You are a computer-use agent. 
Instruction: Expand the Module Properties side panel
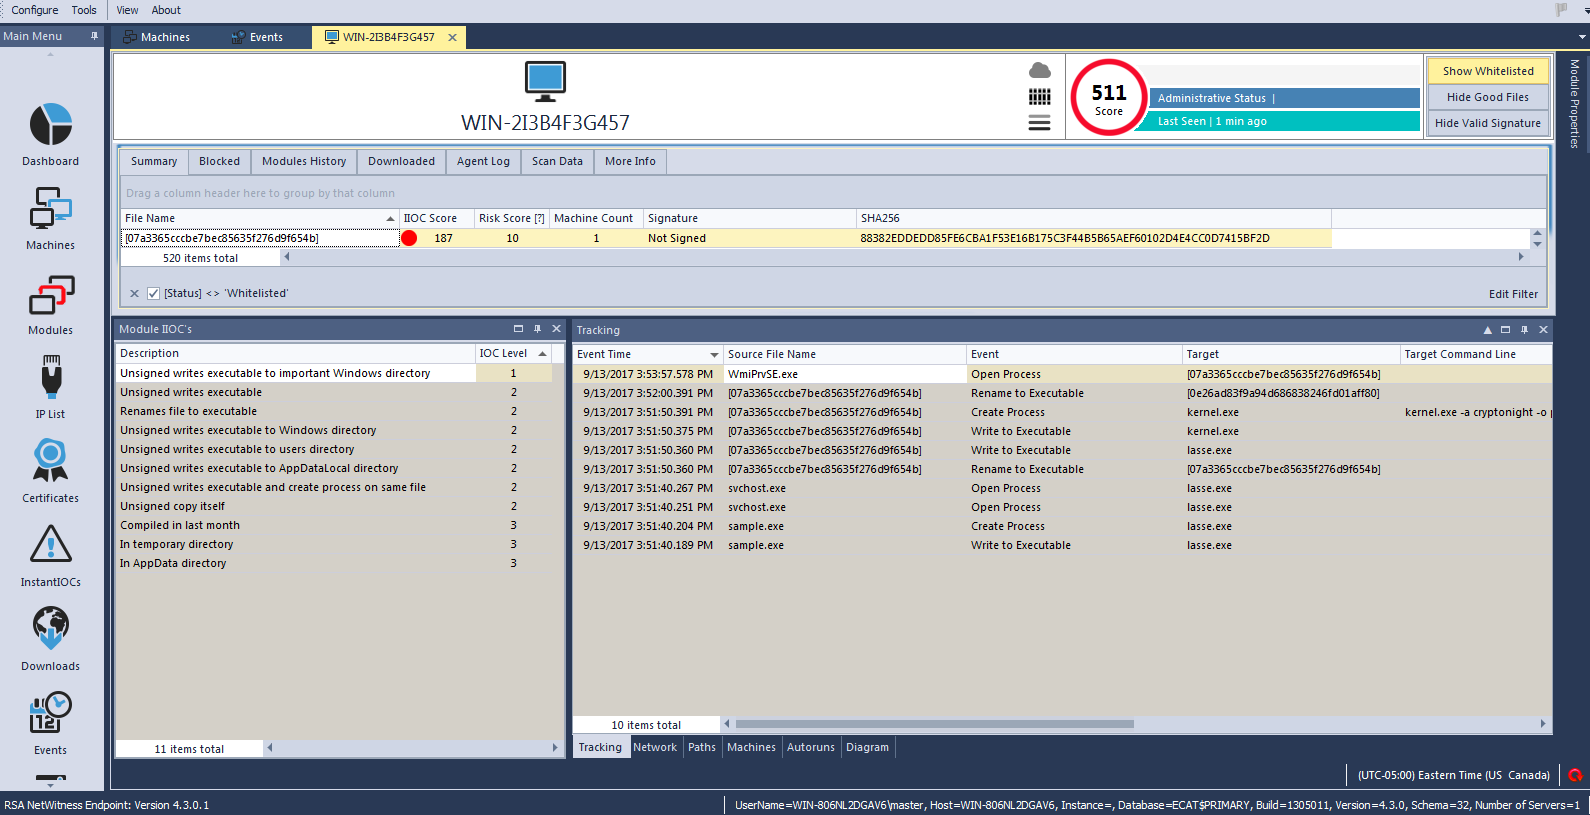[x=1575, y=104]
